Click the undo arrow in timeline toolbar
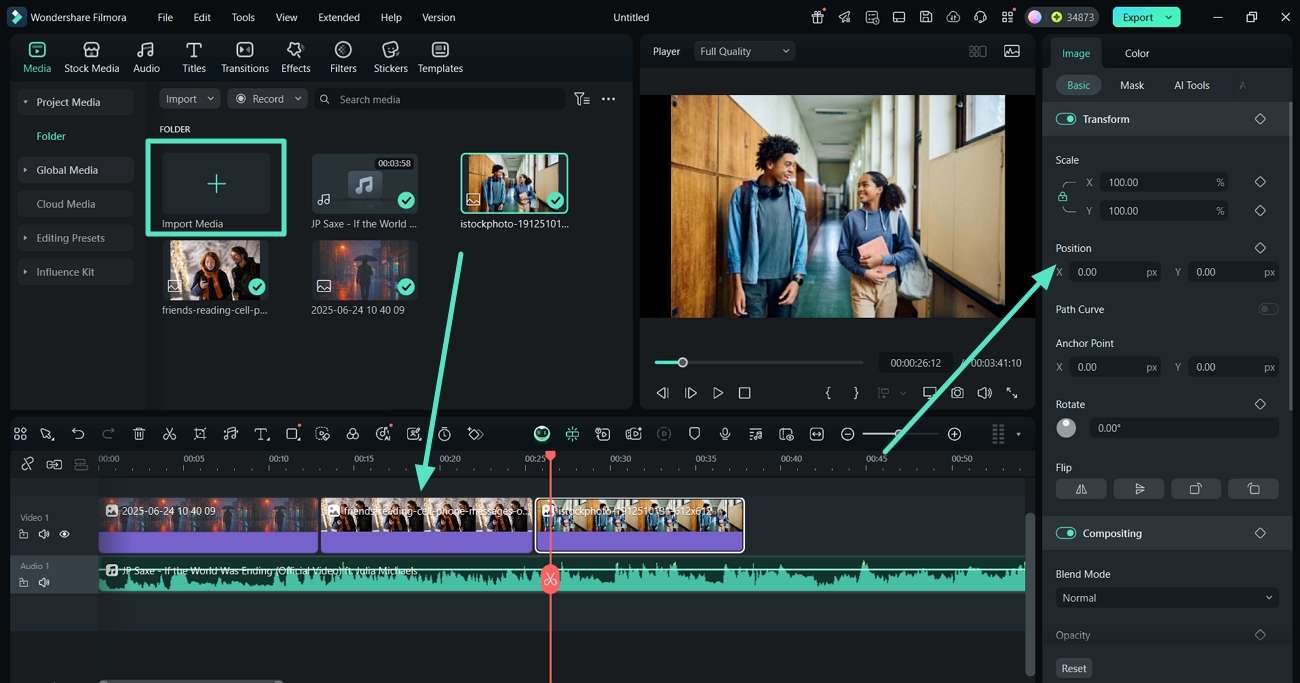The width and height of the screenshot is (1300, 683). (x=78, y=434)
